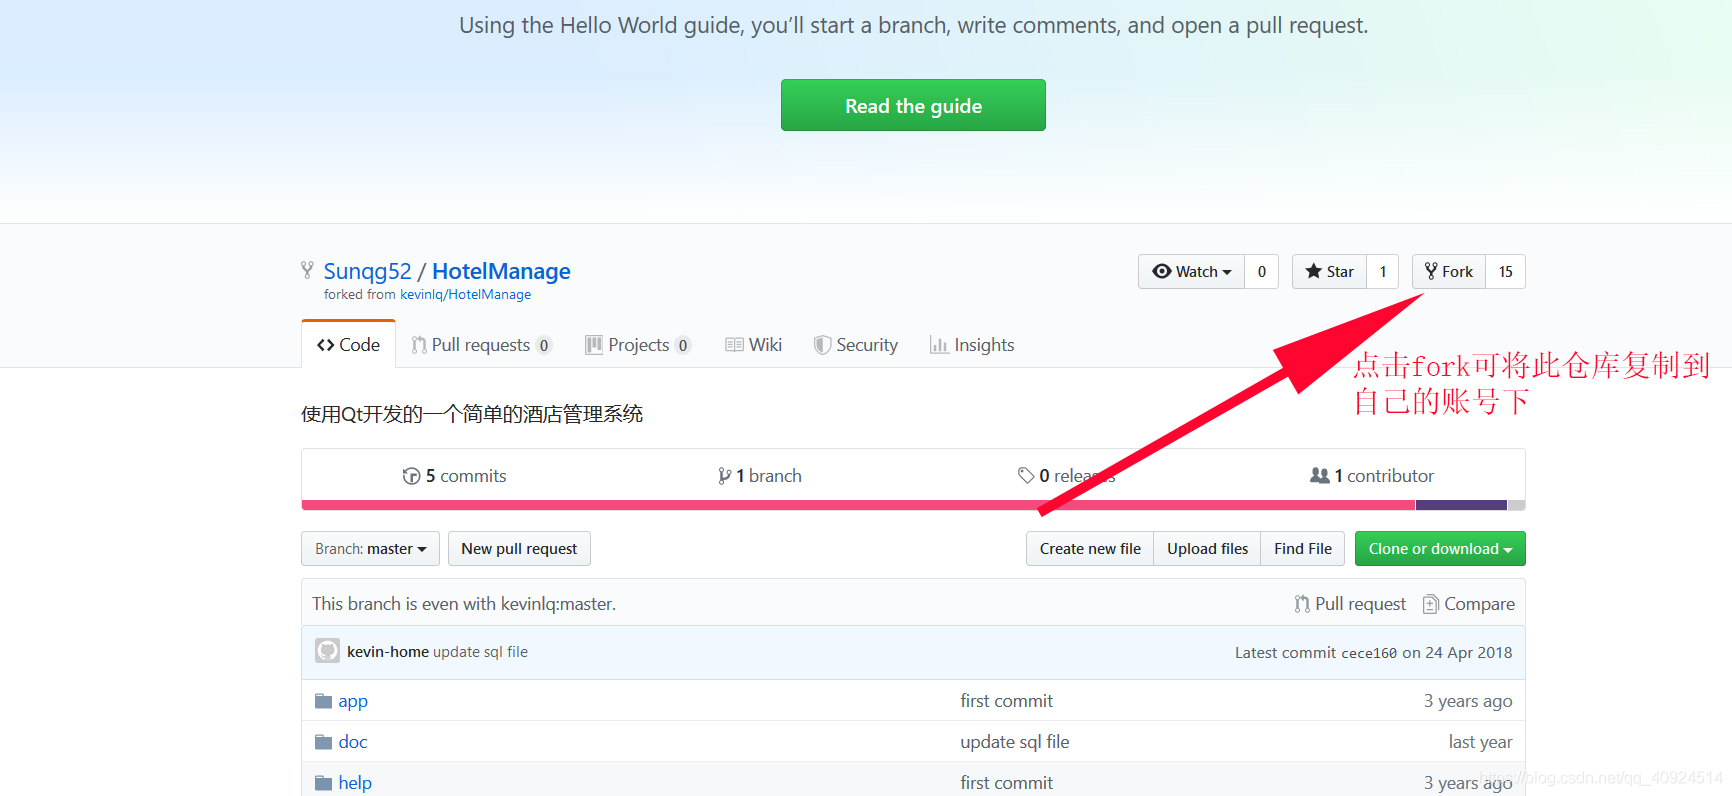Open first commit message in the help row
This screenshot has height=796, width=1732.
coord(1006,783)
